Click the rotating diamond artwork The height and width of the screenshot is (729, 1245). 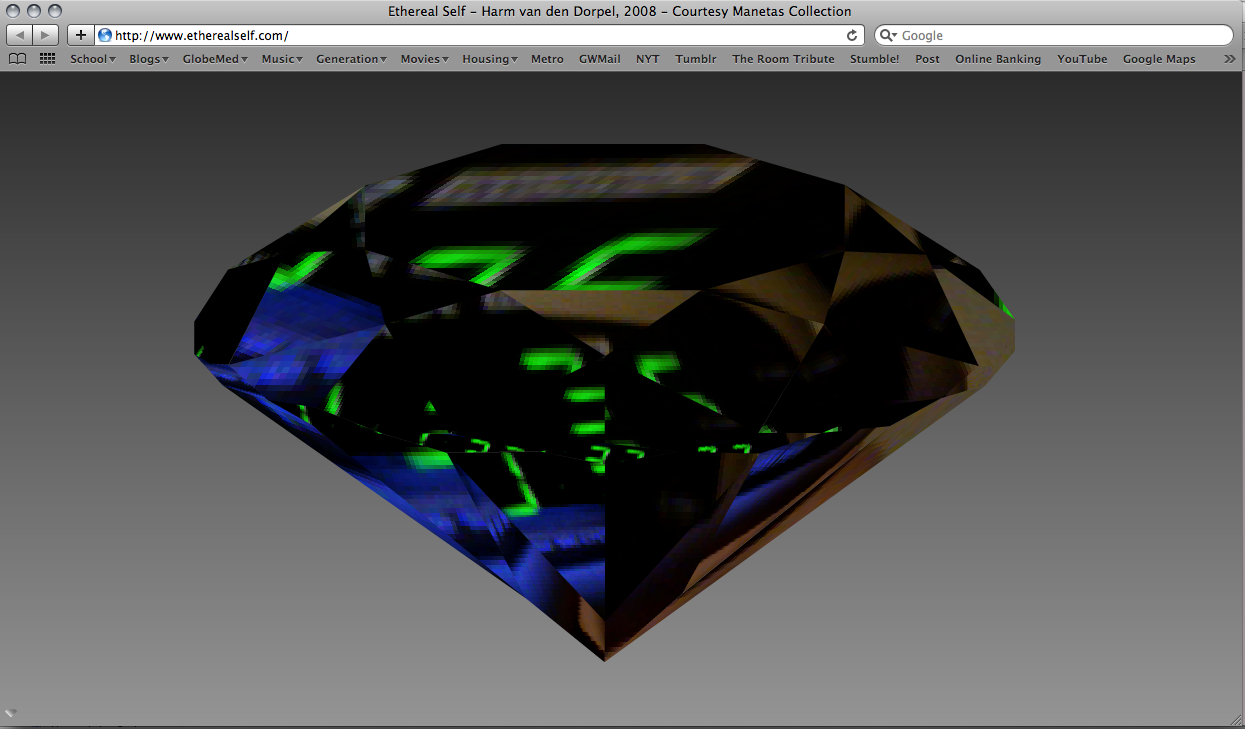point(604,400)
